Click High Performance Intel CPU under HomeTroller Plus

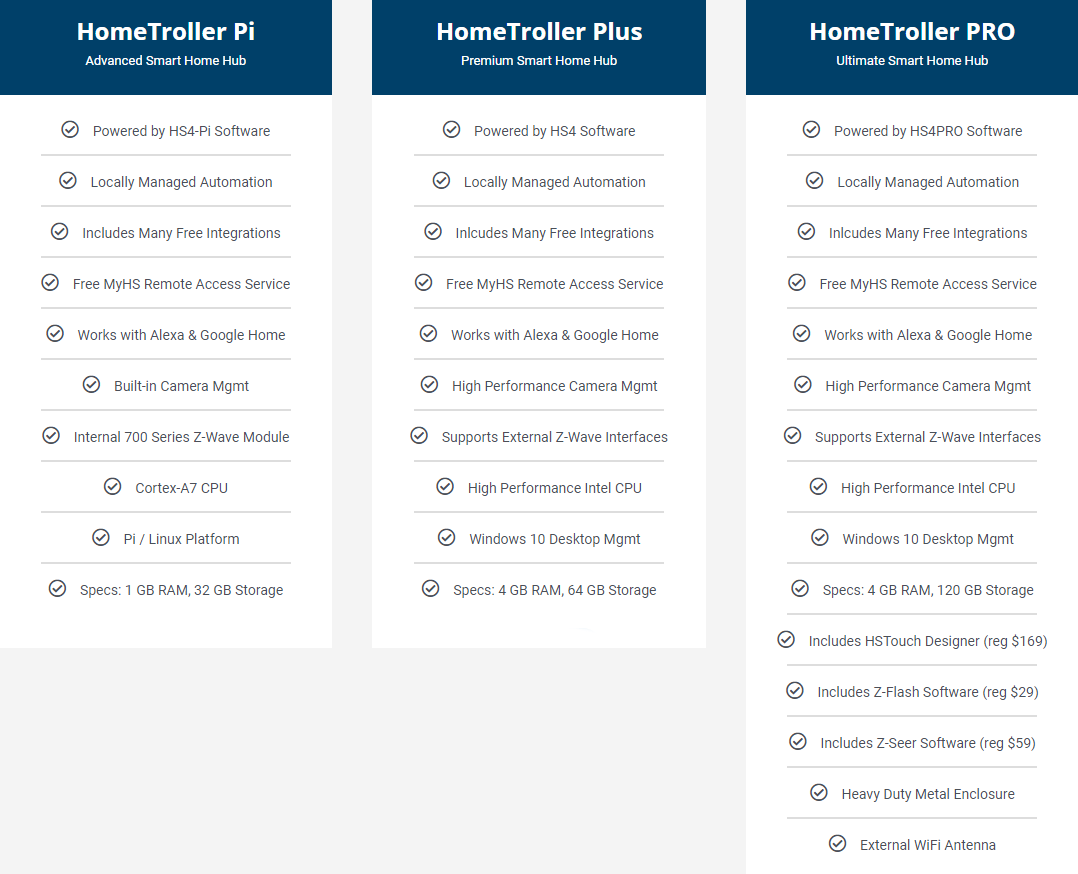pyautogui.click(x=555, y=488)
